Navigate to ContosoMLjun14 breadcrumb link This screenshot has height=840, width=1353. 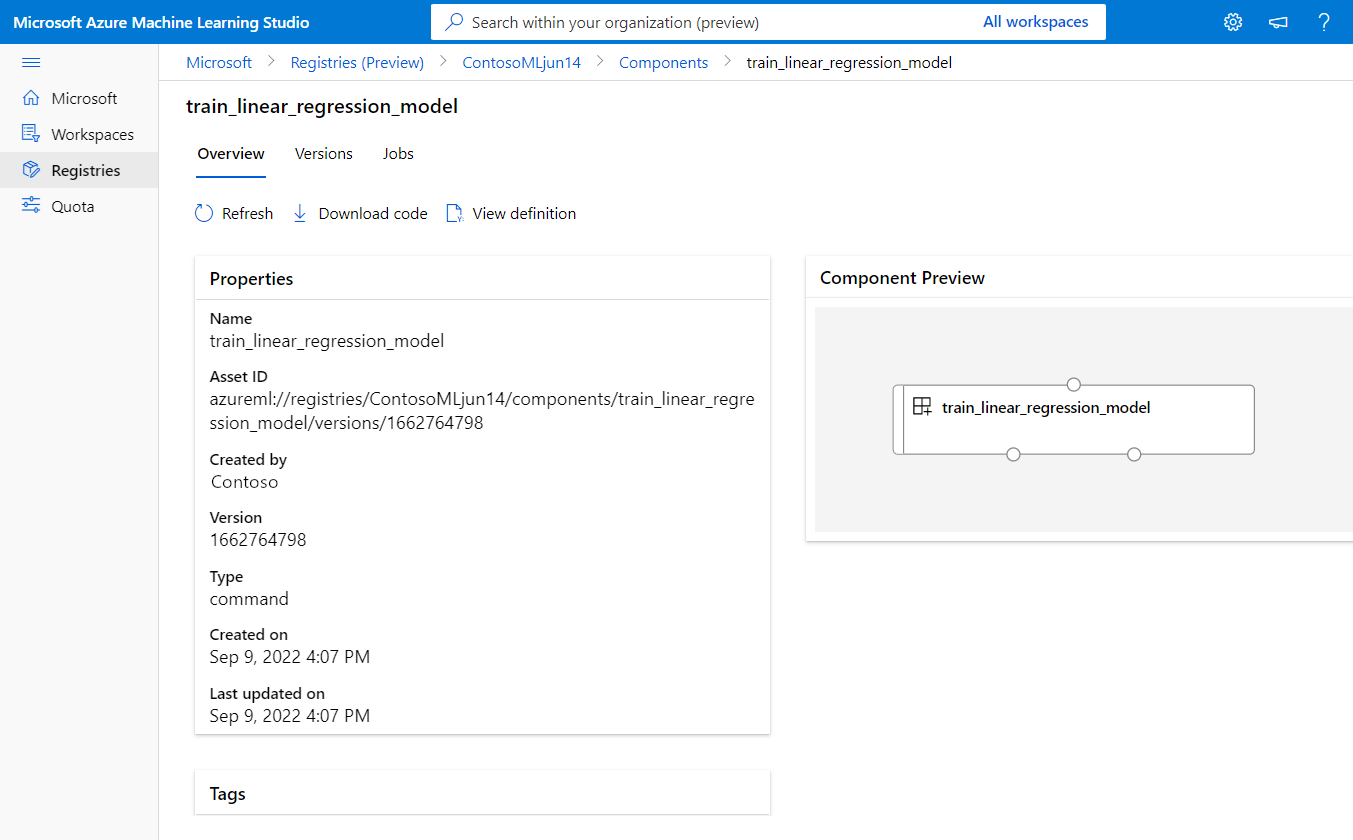(x=521, y=62)
